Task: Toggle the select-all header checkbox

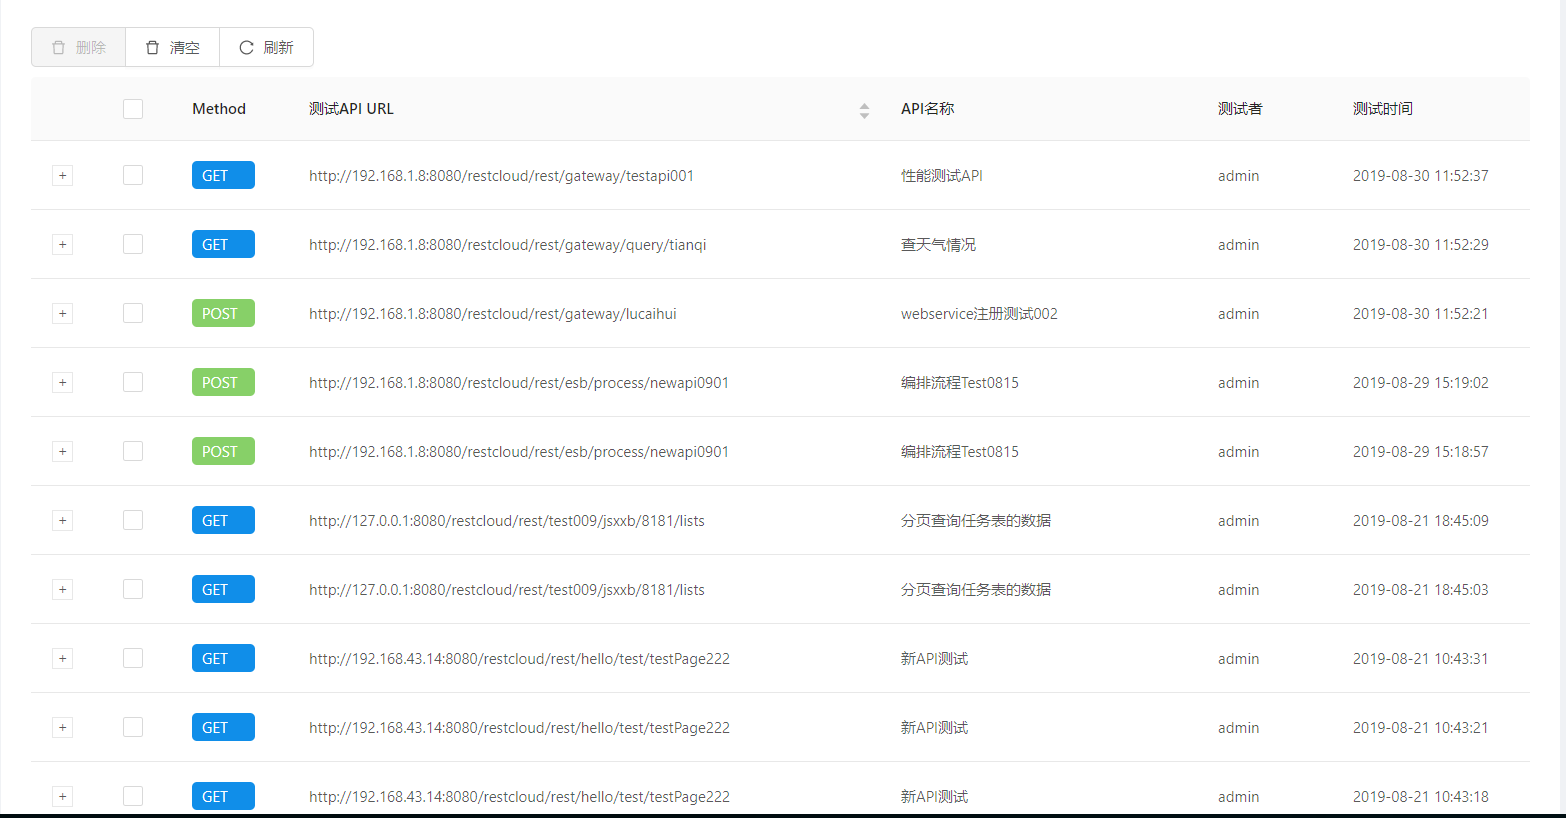Action: (x=133, y=109)
